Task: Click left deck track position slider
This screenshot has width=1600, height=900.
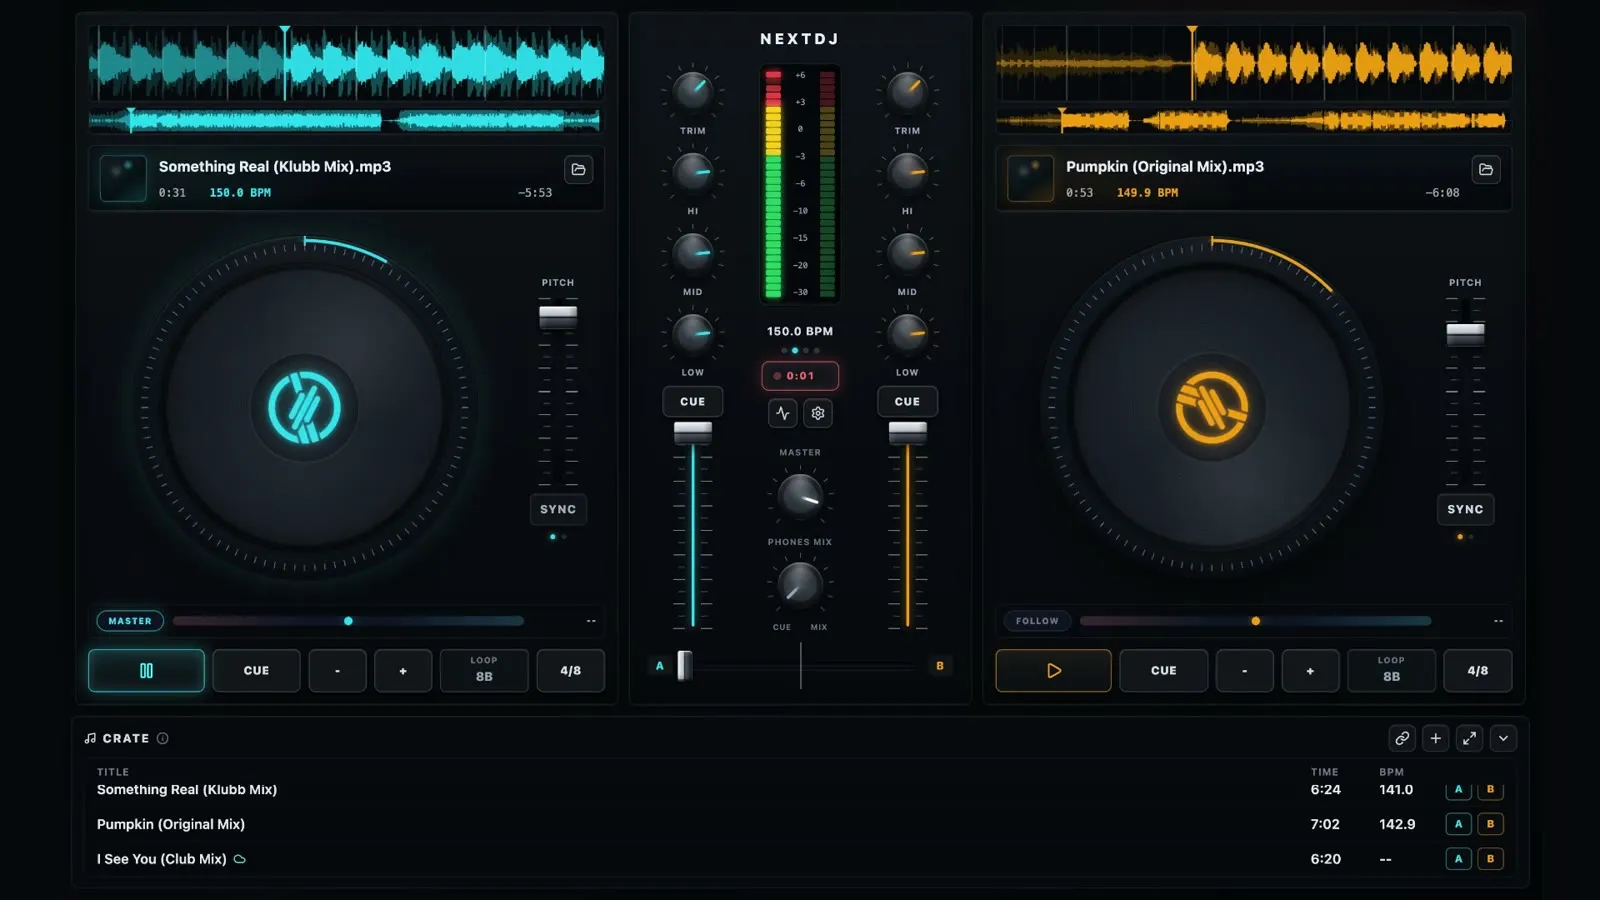Action: 348,621
